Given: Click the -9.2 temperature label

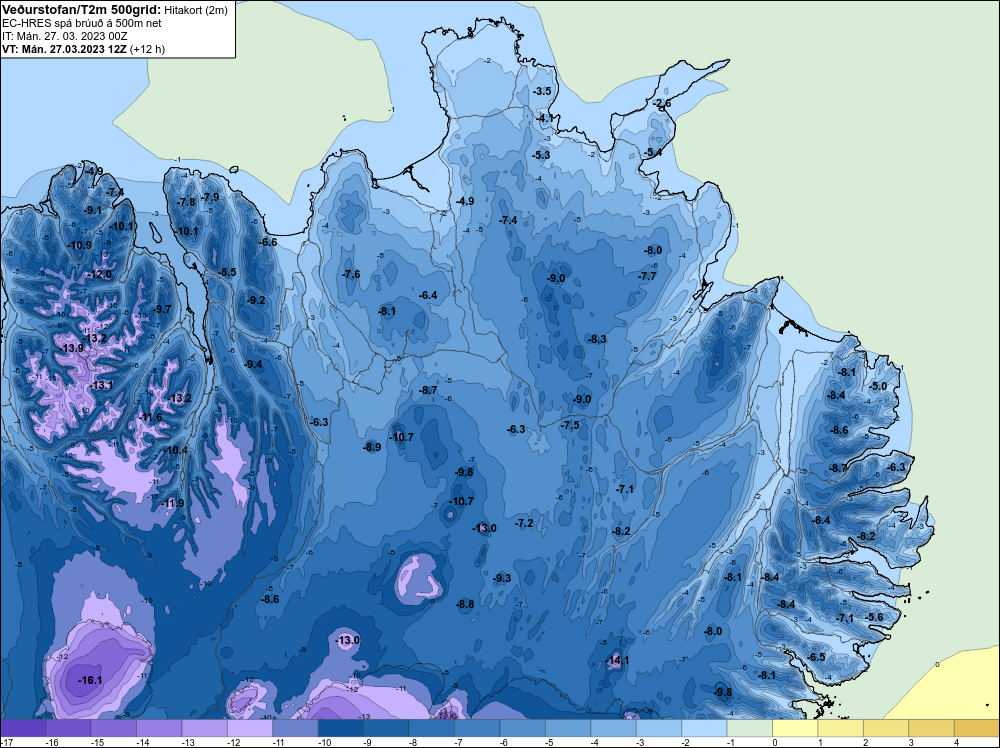Looking at the screenshot, I should 256,300.
